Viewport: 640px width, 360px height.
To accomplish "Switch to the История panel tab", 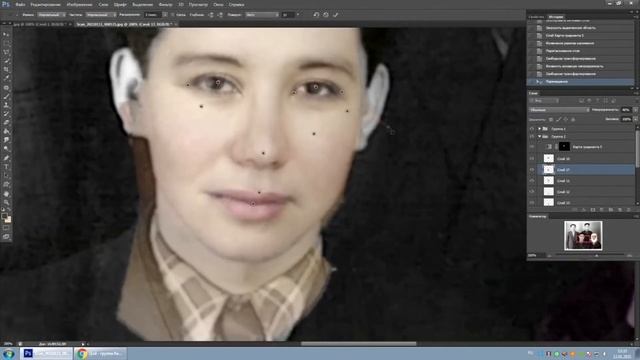I will pyautogui.click(x=556, y=17).
